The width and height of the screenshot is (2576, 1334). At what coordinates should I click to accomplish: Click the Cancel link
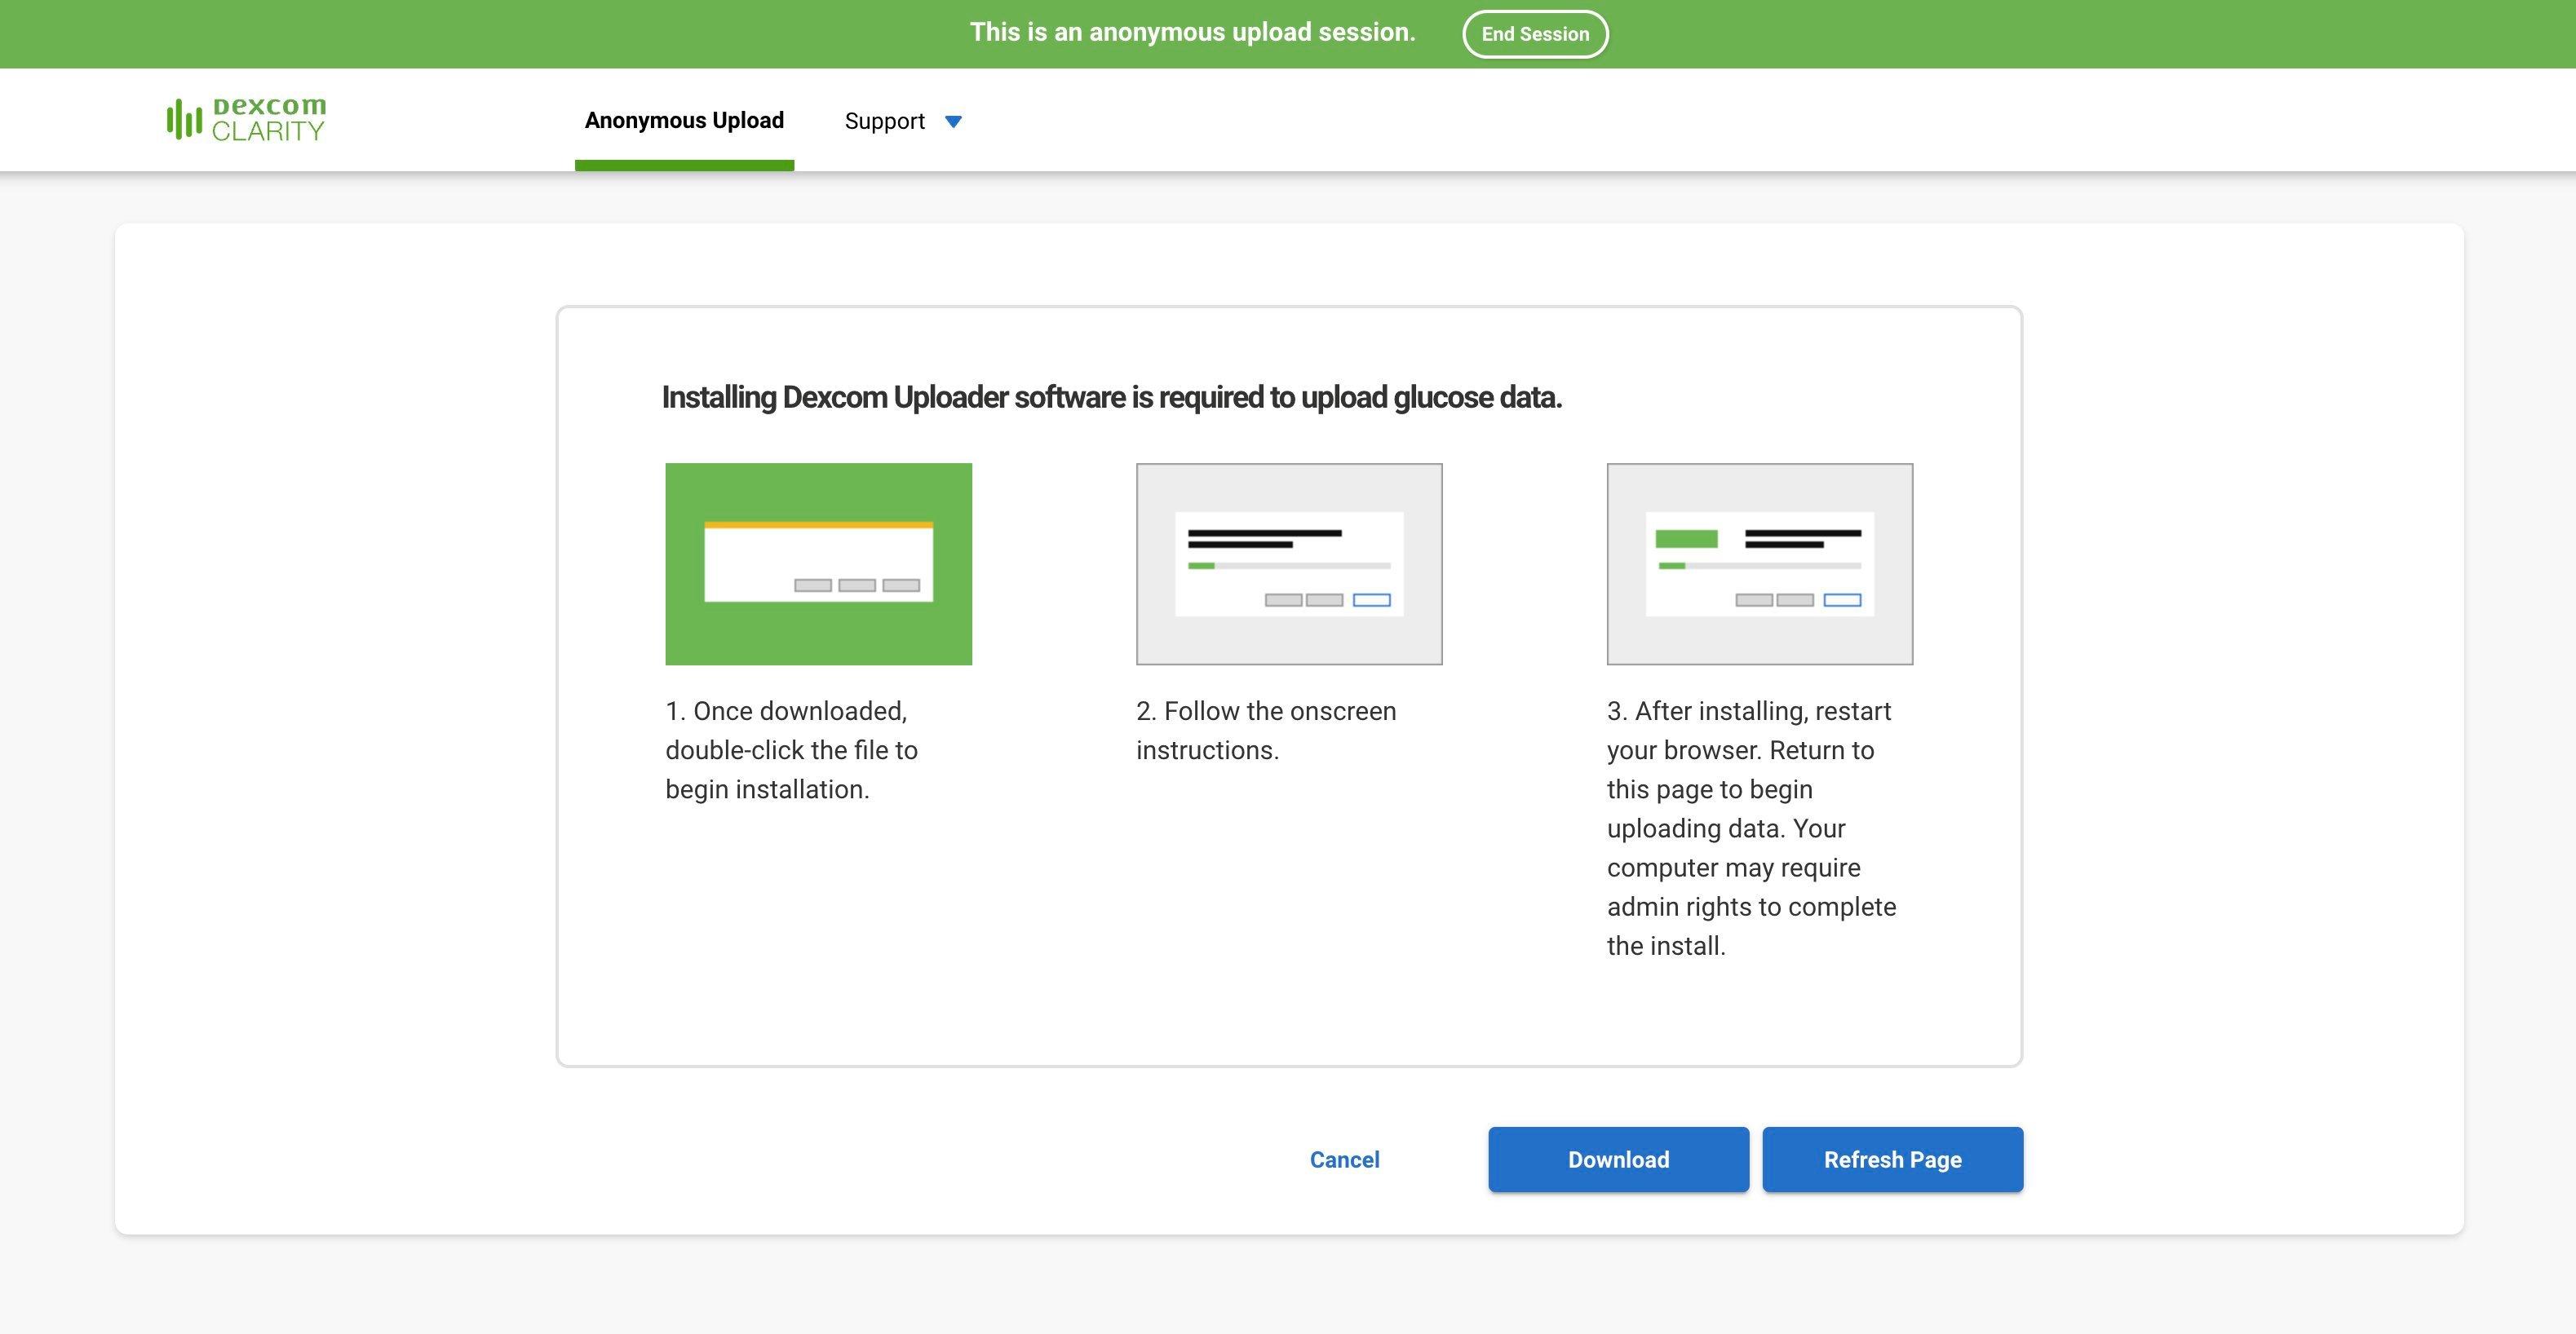(x=1344, y=1159)
